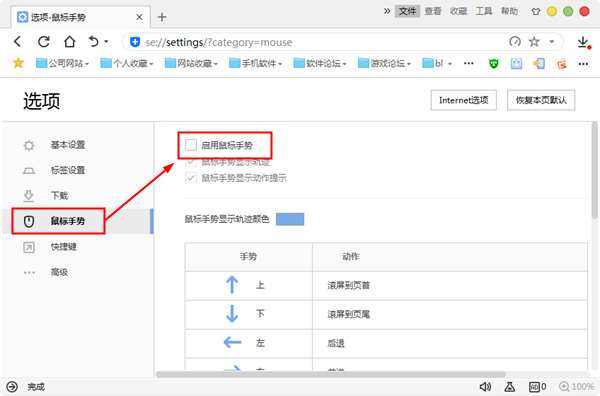Screen dimensions: 600x396
Task: Reload the page with the refresh icon
Action: pos(44,41)
